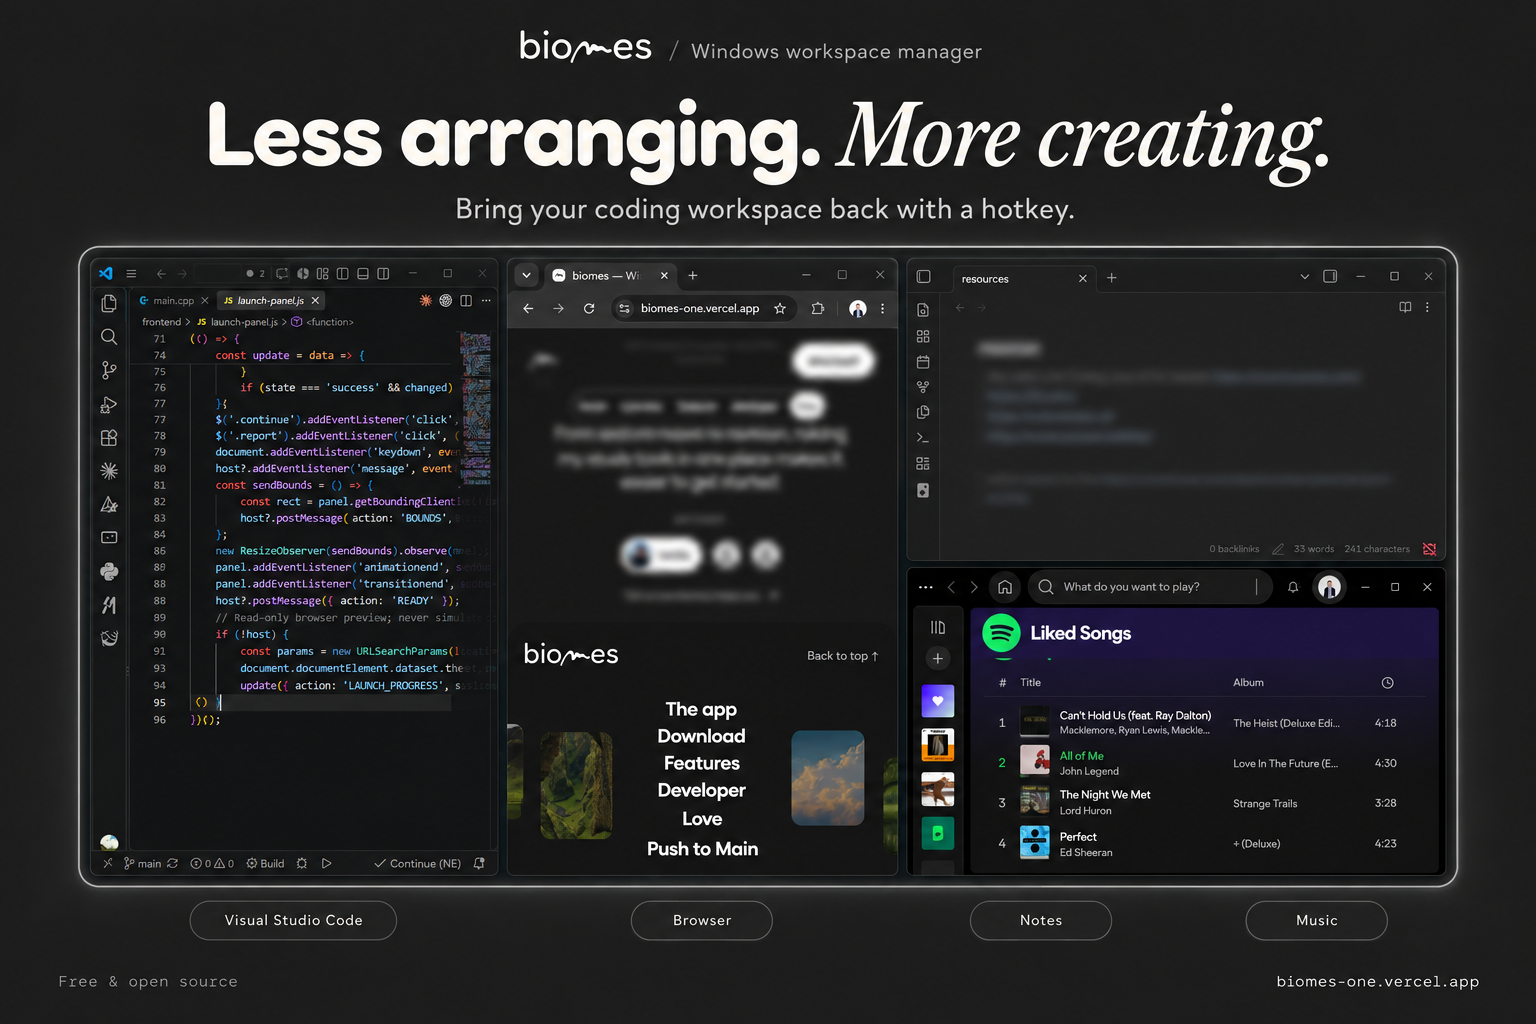Open a new tab in the browser
This screenshot has height=1024, width=1536.
(x=693, y=275)
